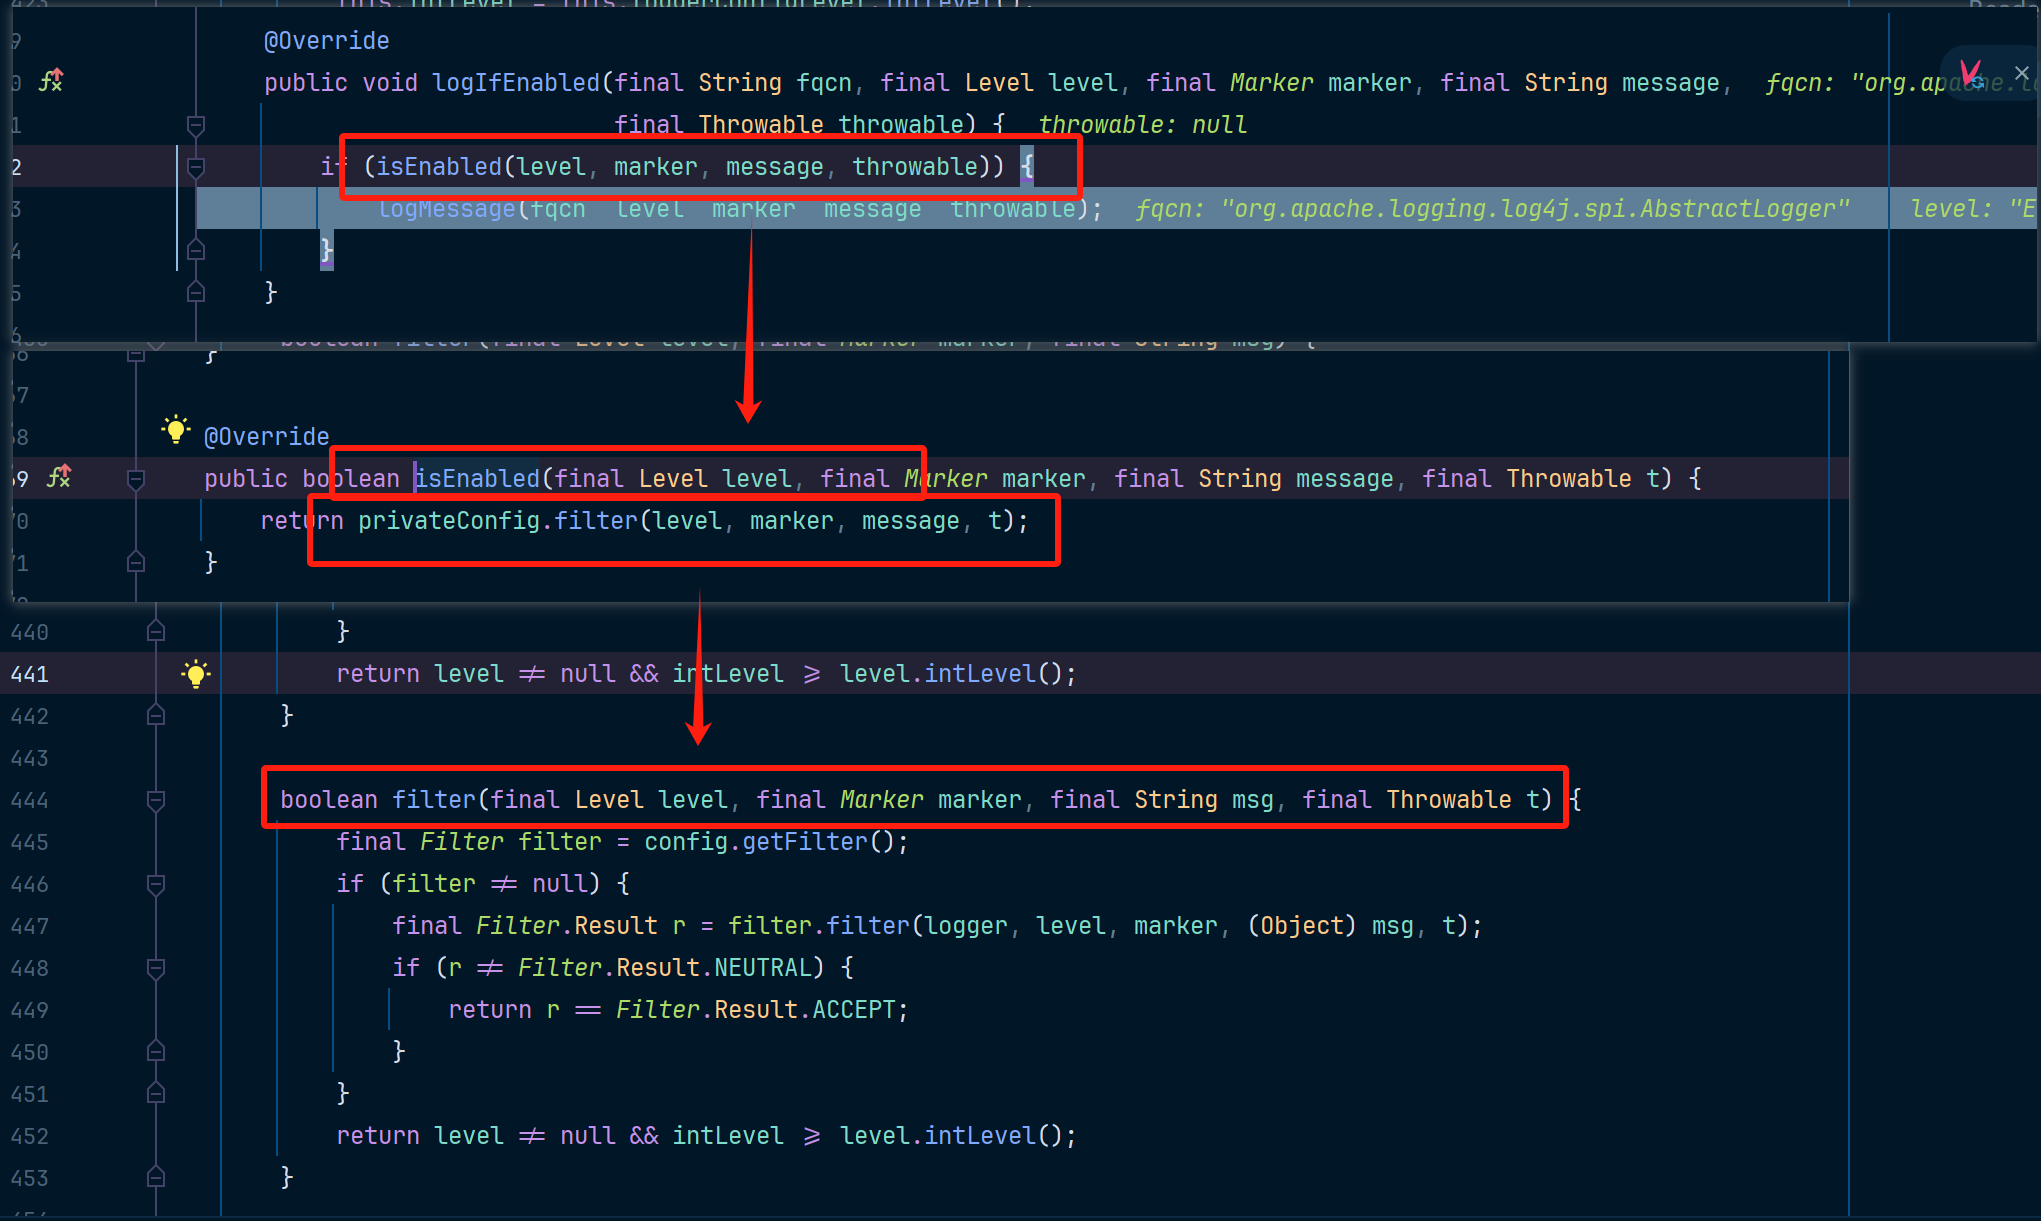Viewport: 2041px width, 1221px height.
Task: Click Filter.Result.ACCEPT on line 449
Action: 755,1010
